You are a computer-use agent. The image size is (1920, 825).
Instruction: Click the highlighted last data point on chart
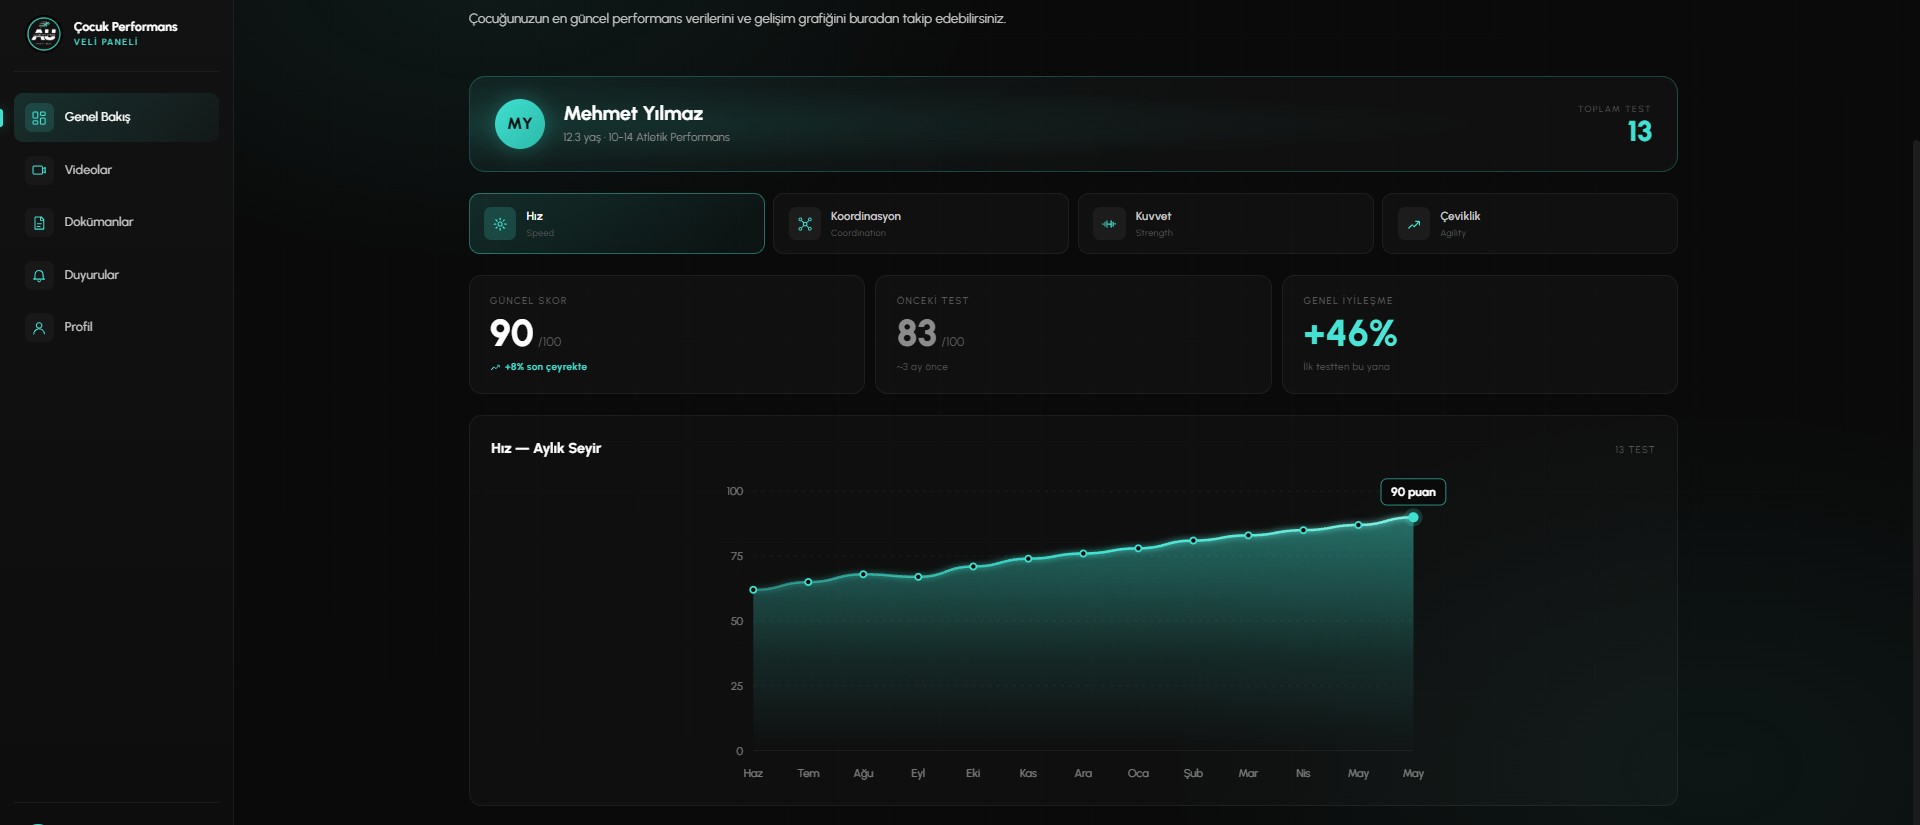(1413, 517)
